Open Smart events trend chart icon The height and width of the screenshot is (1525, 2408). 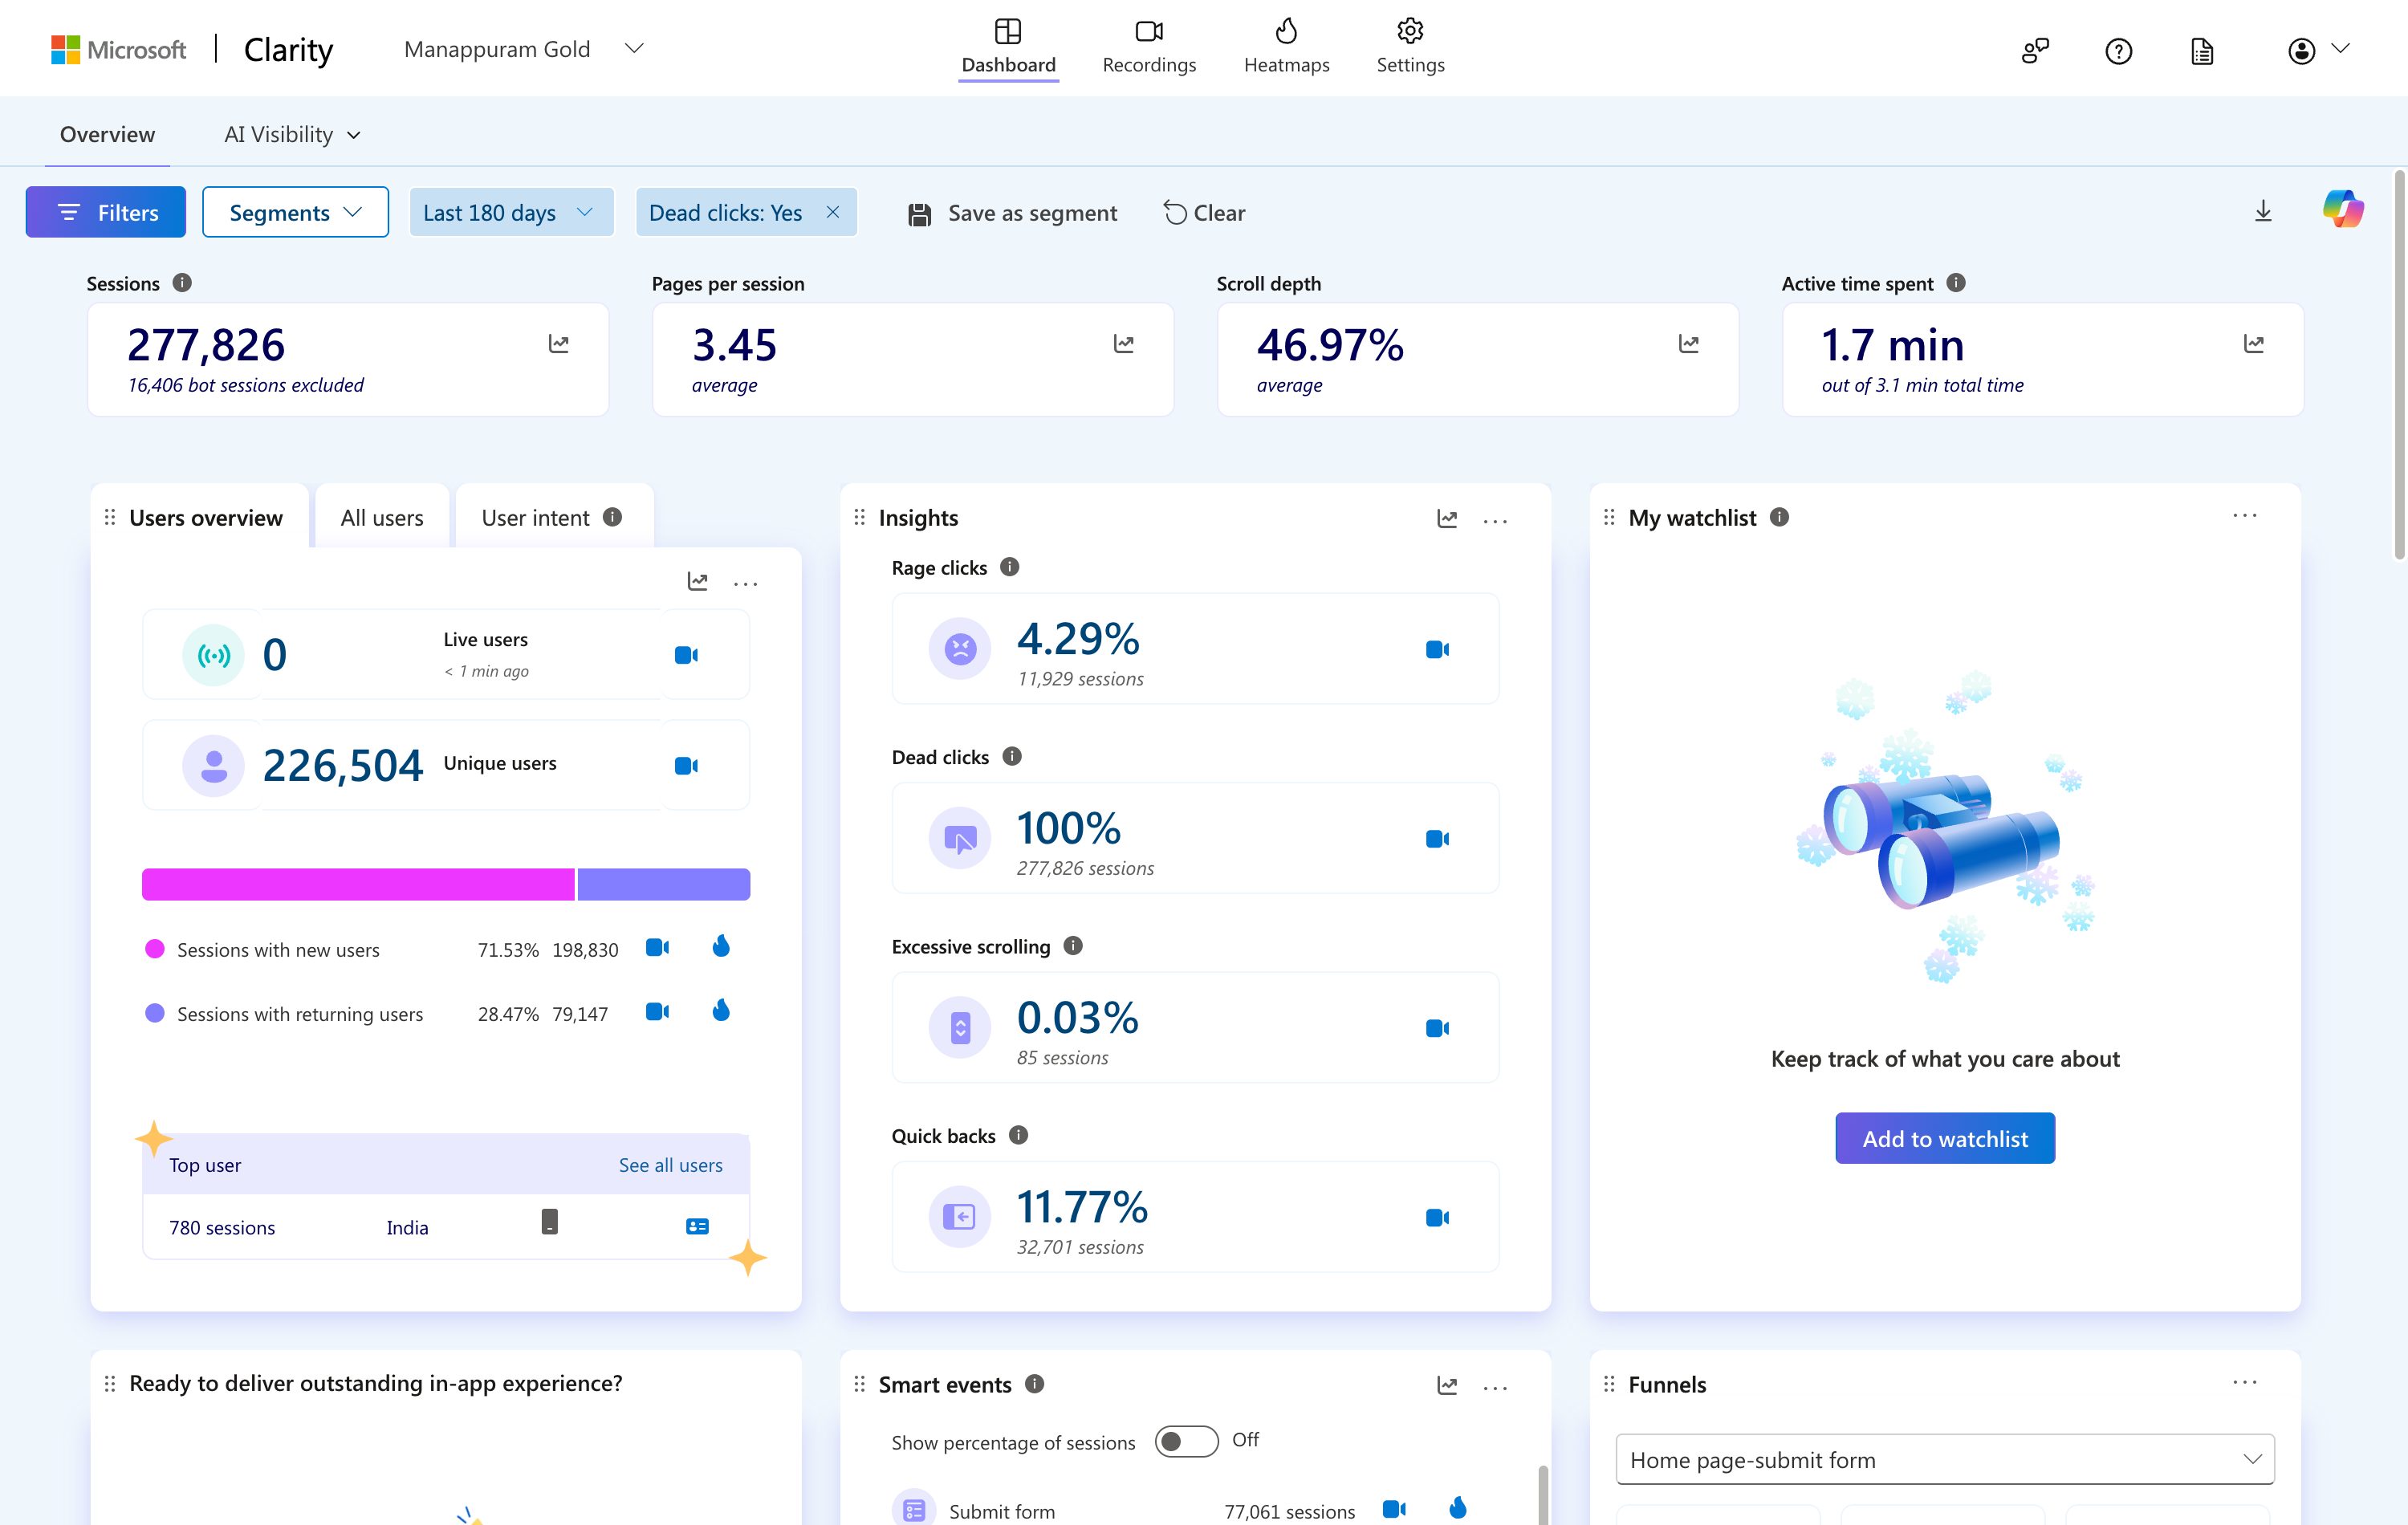(x=1447, y=1385)
